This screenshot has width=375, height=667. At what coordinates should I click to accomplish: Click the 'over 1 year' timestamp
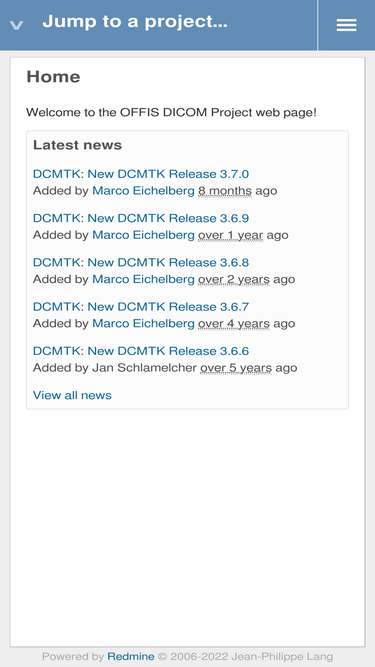tap(230, 235)
